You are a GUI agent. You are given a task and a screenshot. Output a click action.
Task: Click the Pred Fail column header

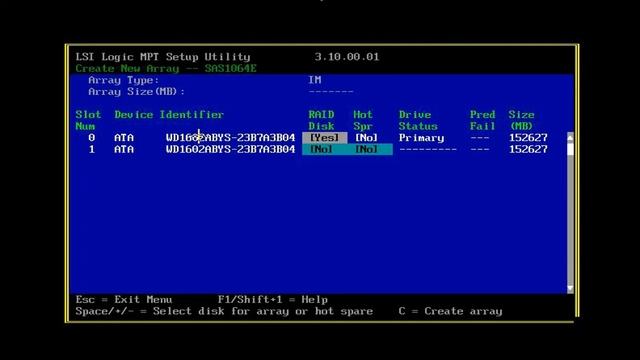click(482, 120)
